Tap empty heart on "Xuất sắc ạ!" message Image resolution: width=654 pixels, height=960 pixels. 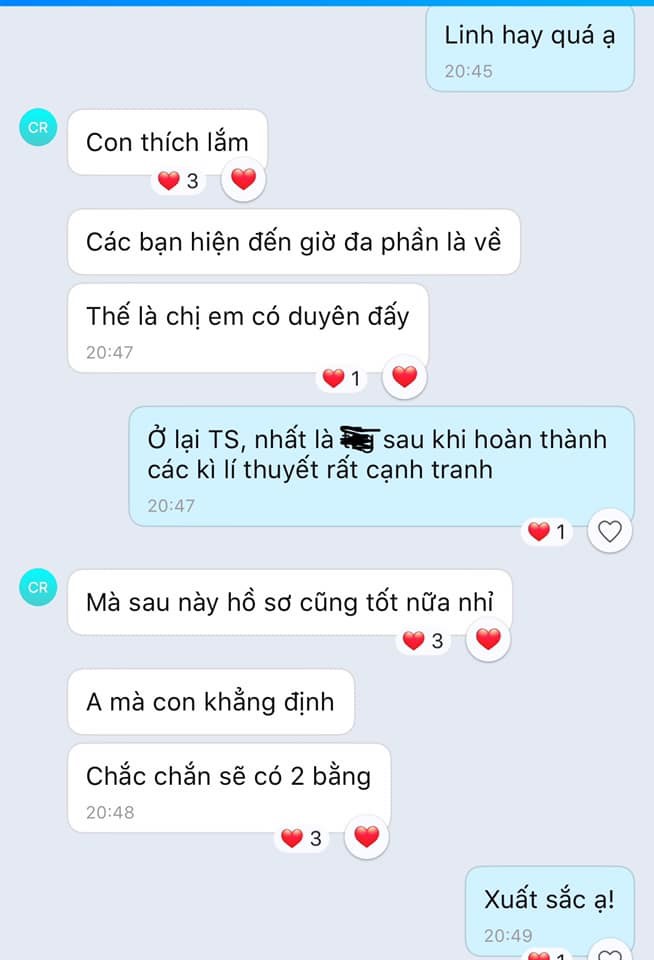tap(610, 951)
